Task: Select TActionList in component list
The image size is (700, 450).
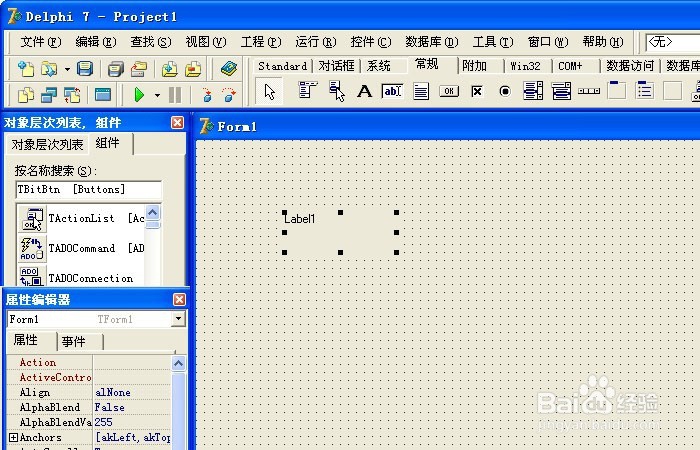Action: [x=81, y=218]
